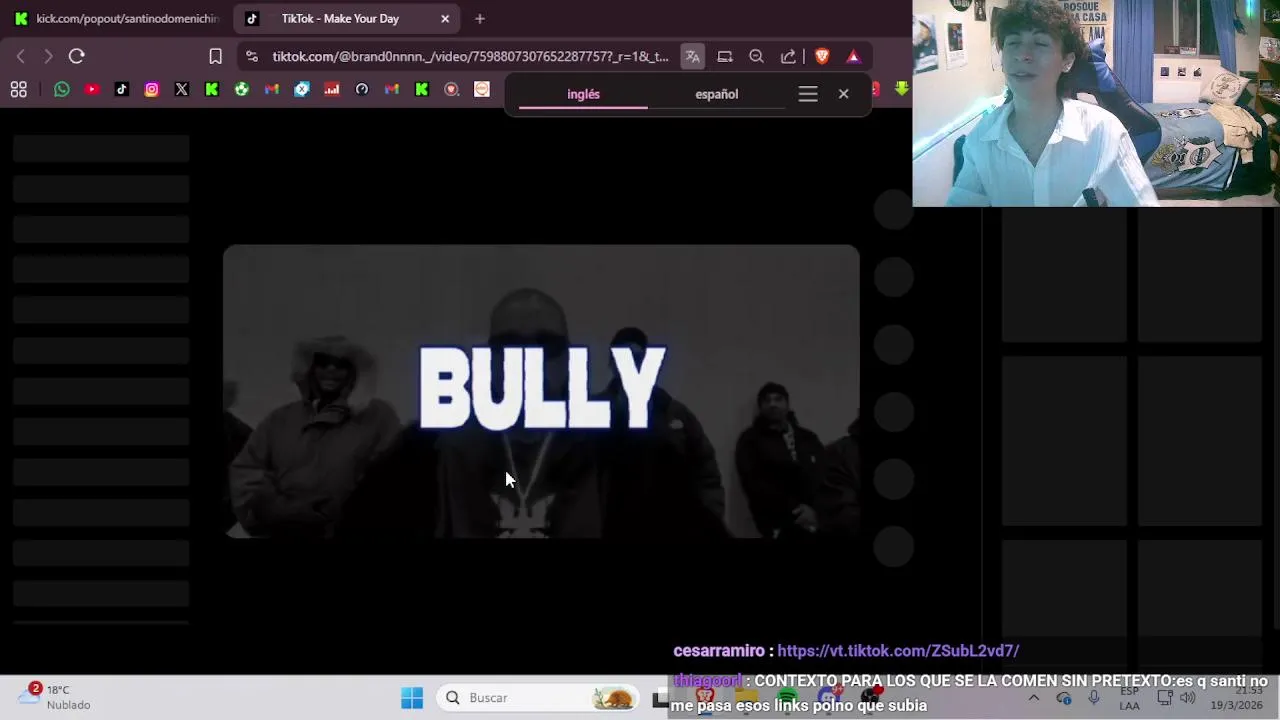Viewport: 1280px width, 720px height.
Task: Open the vt.tiktok.com/ZSubL2vd7 chat link
Action: (898, 651)
